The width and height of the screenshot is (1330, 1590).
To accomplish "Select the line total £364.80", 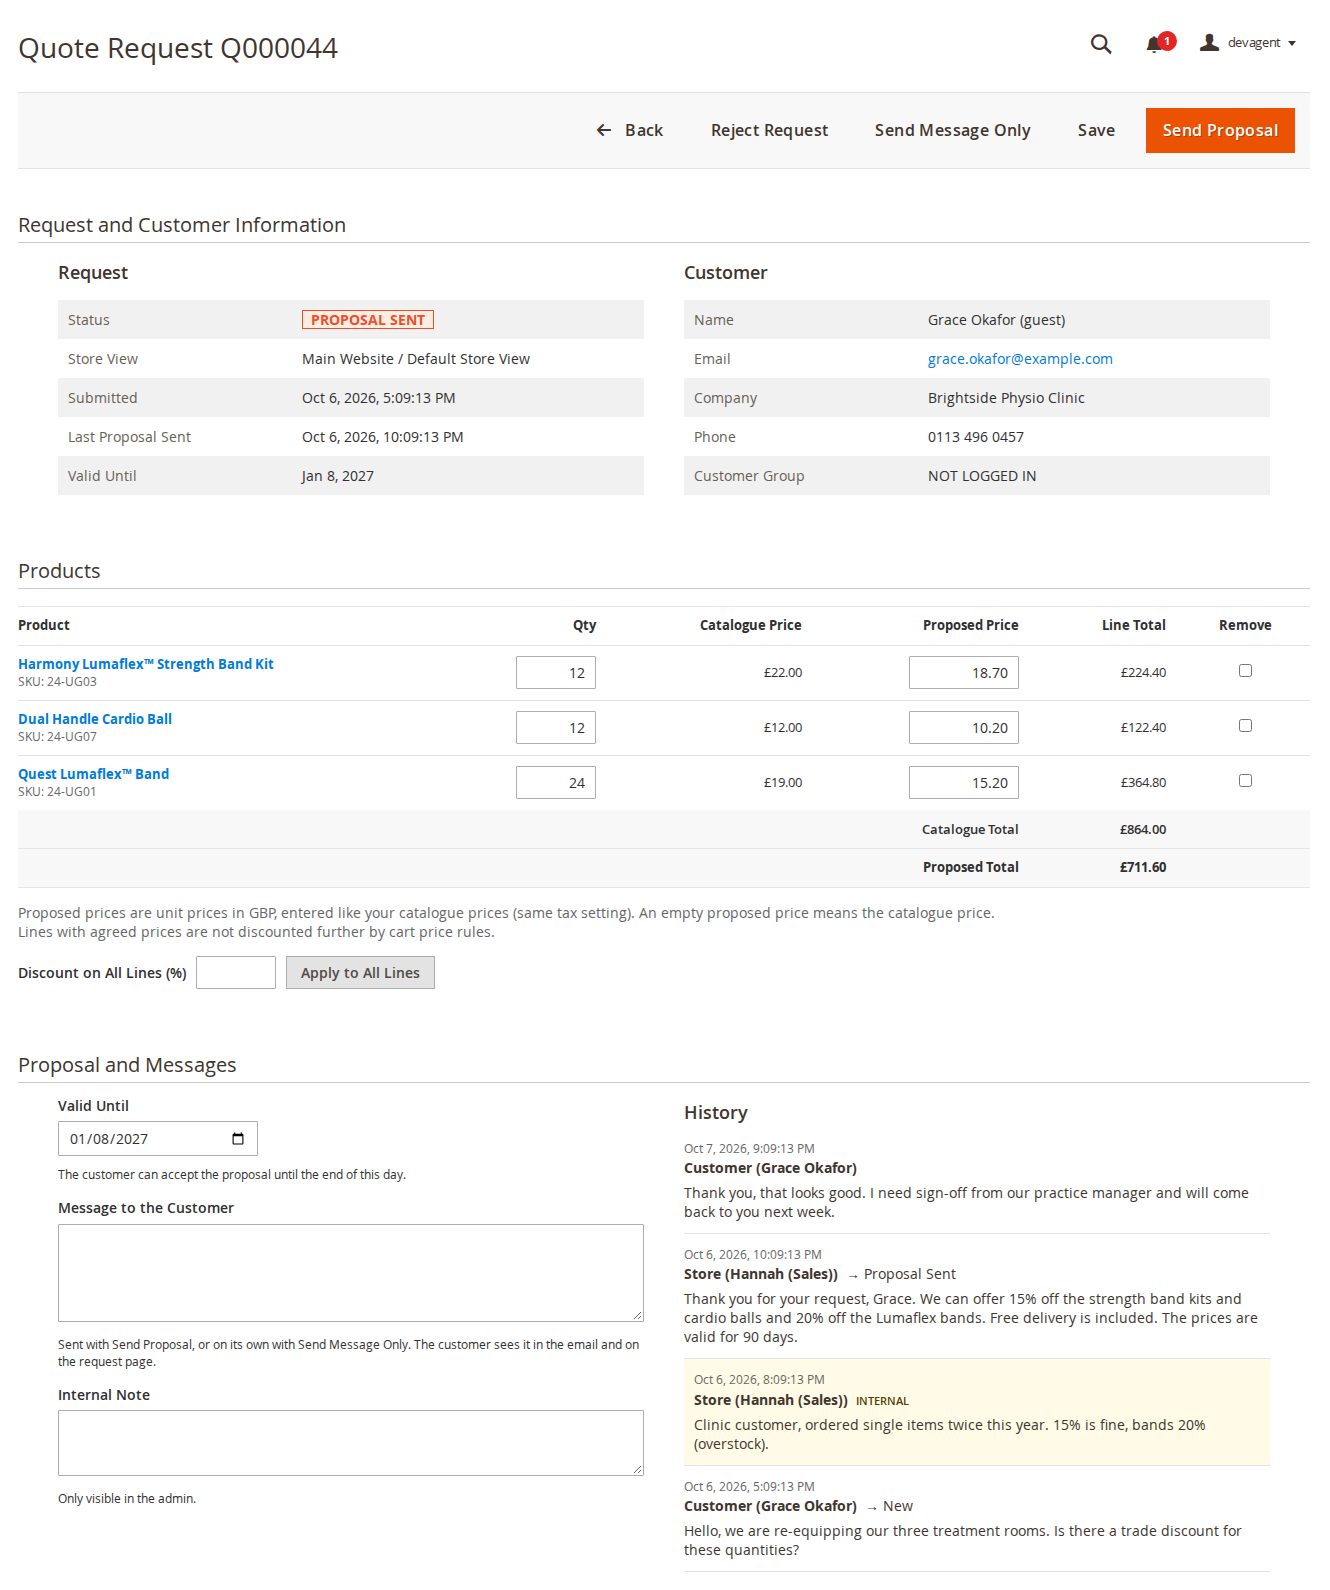I will point(1143,783).
